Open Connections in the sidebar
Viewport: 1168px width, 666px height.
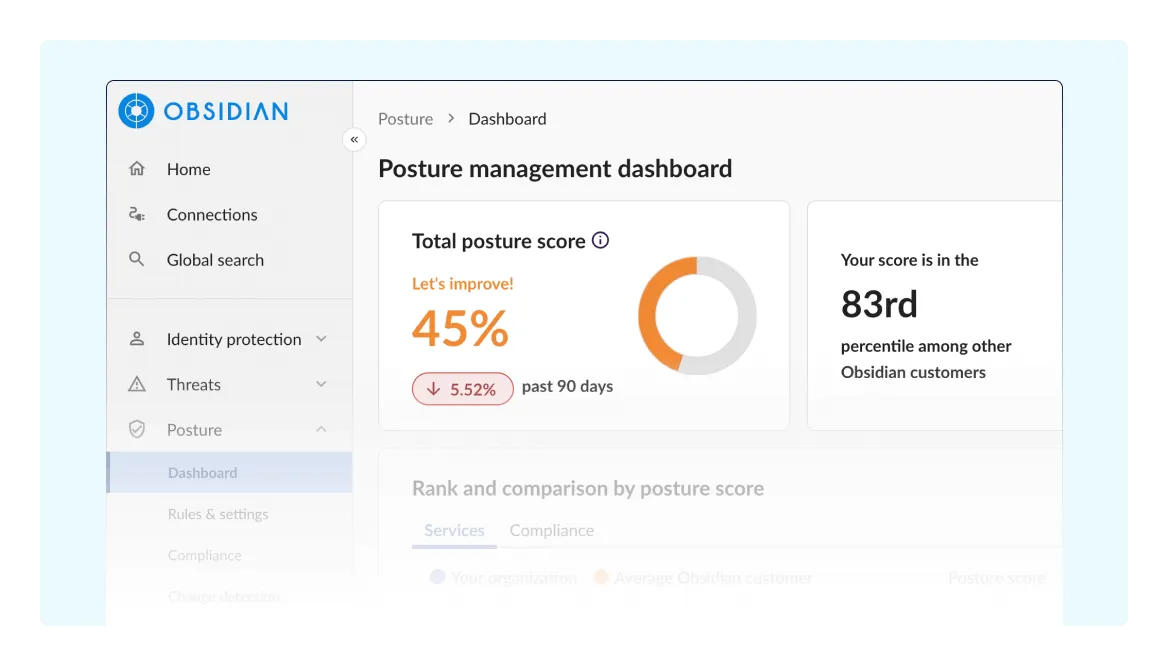point(229,215)
